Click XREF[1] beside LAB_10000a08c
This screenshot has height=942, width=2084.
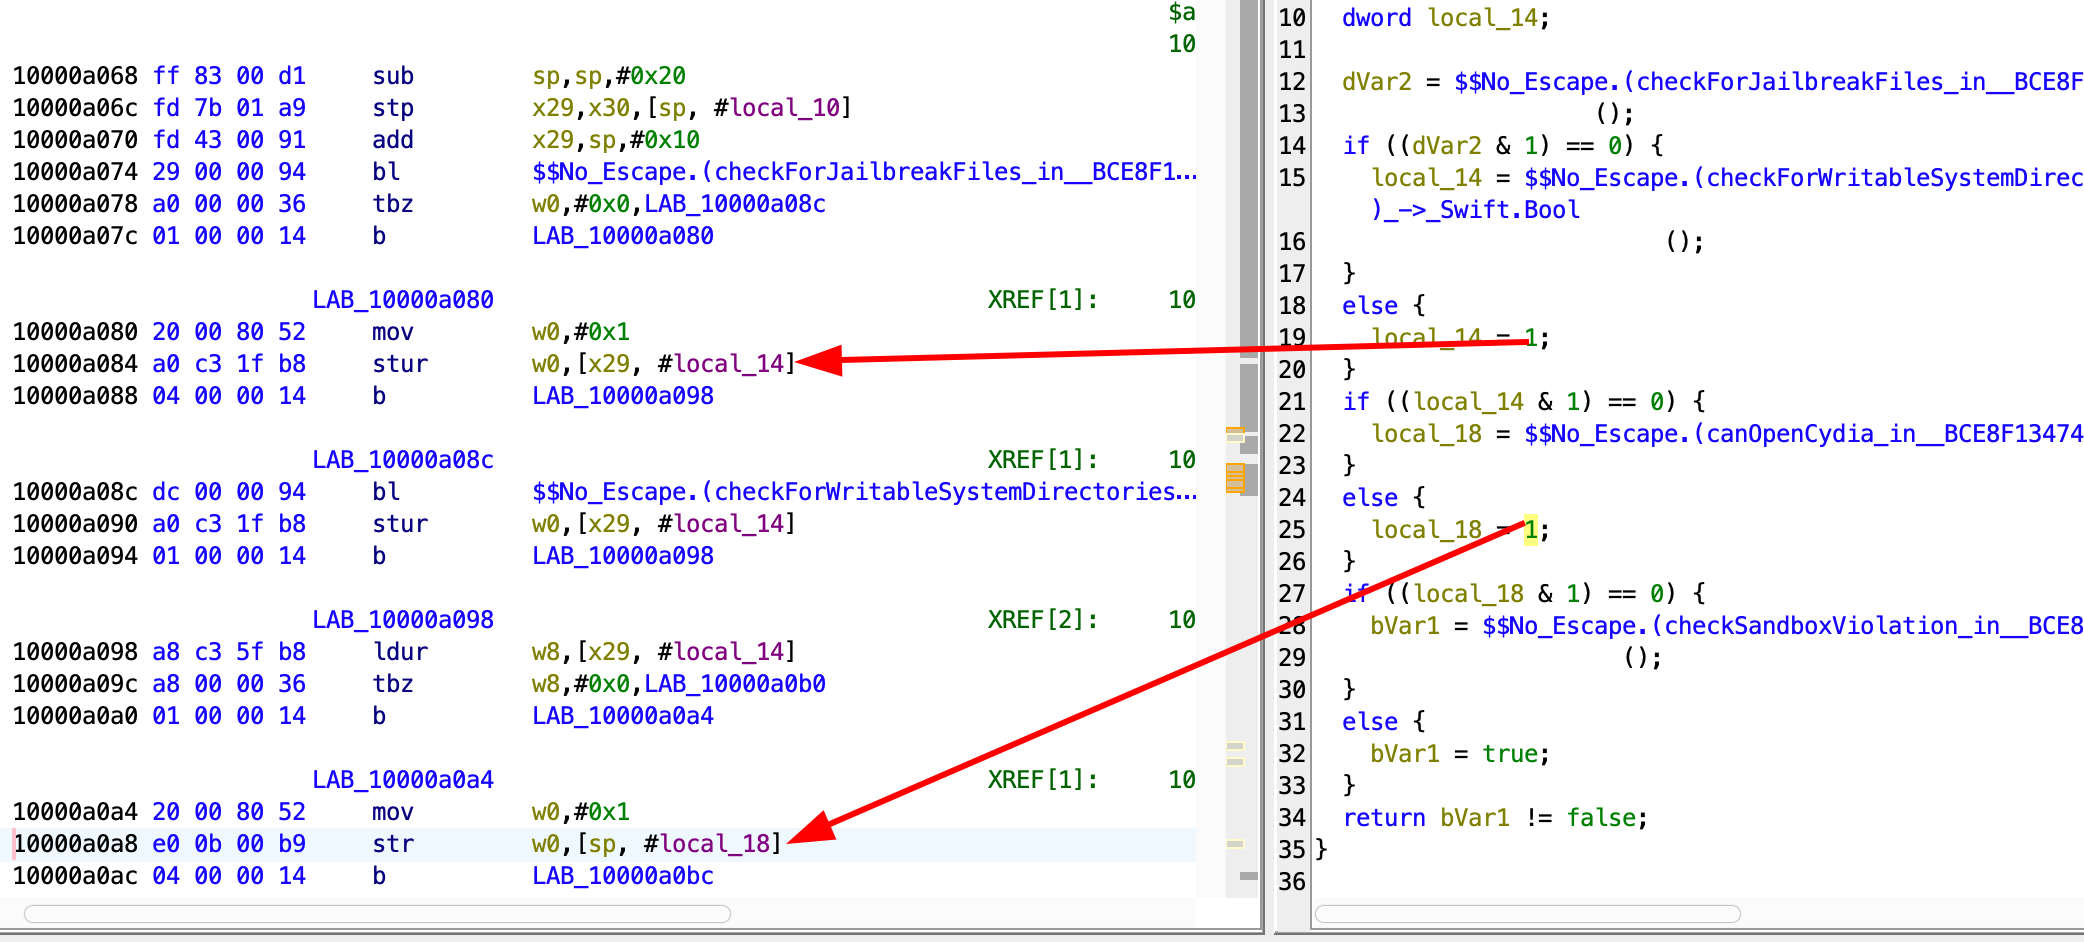(1043, 460)
